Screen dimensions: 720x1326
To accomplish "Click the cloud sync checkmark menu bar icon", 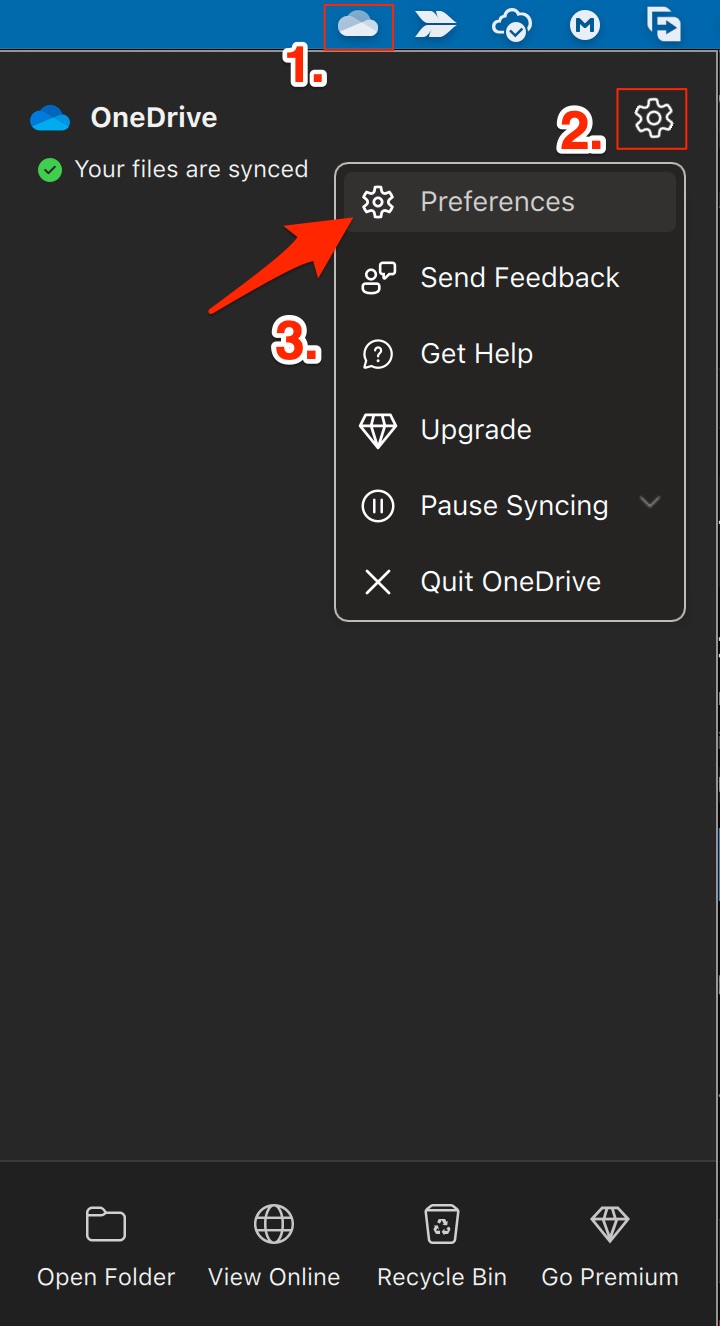I will point(510,26).
